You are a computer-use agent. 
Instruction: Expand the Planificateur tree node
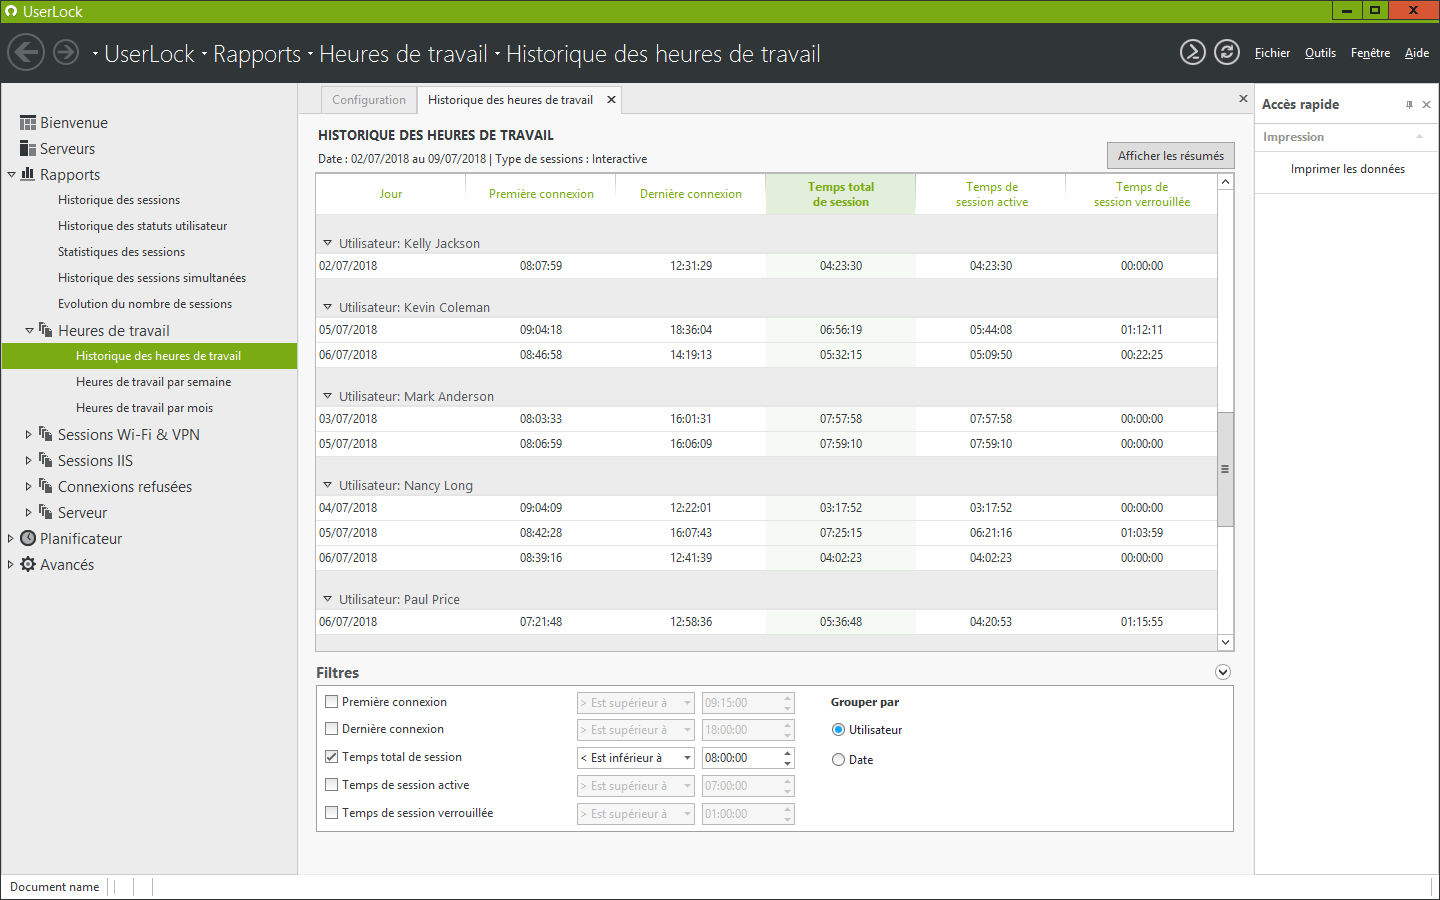pos(11,538)
